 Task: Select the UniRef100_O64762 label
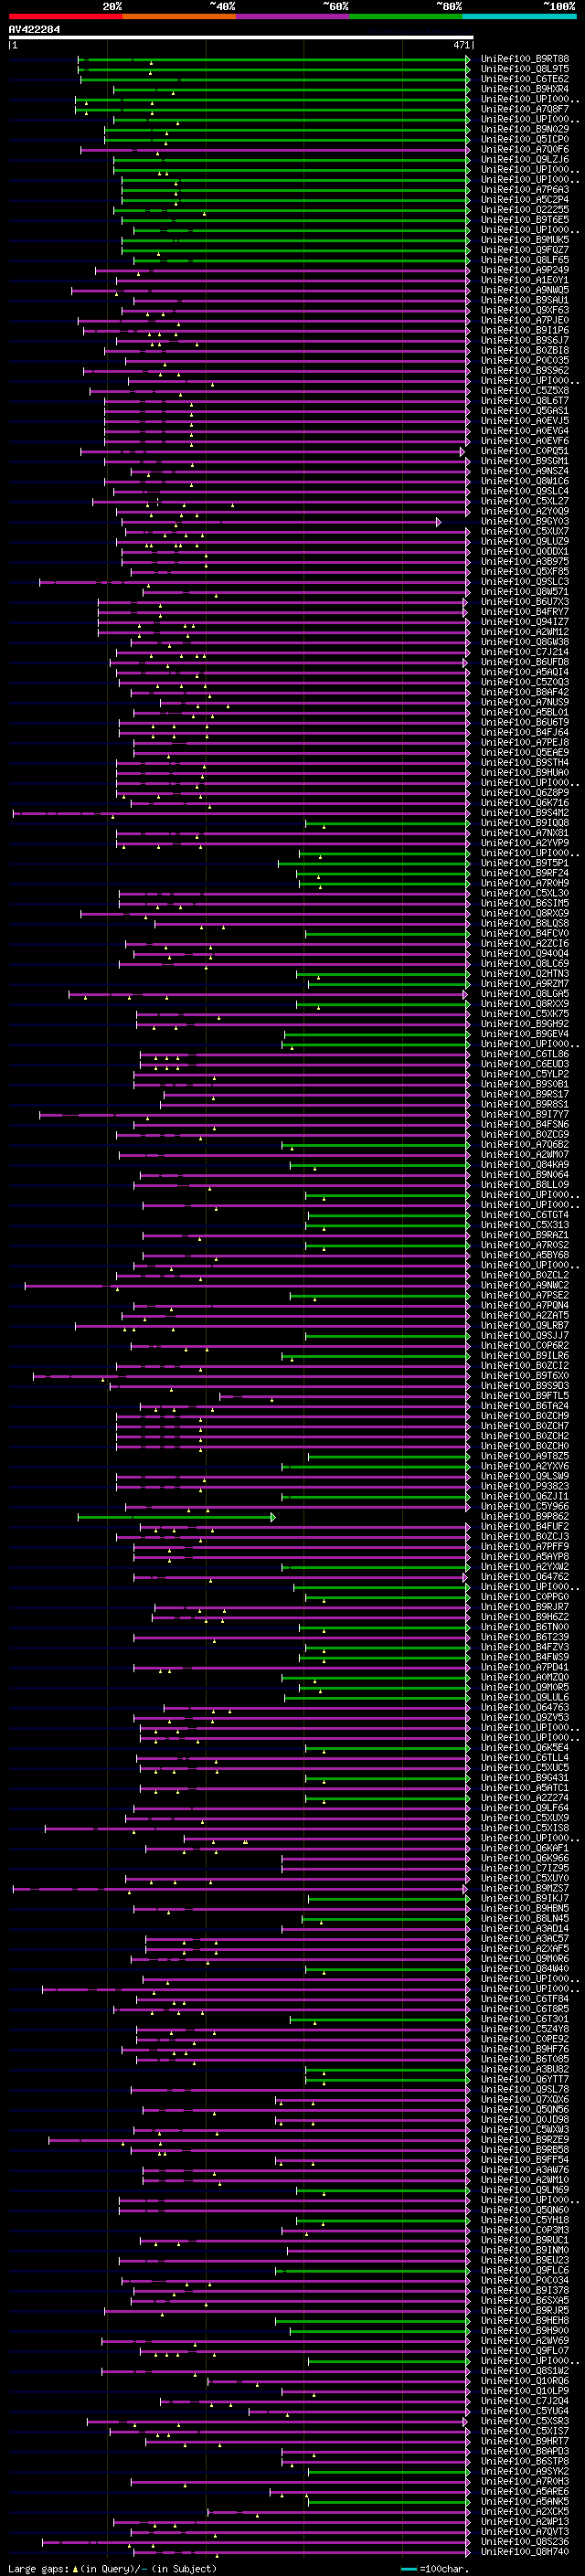[524, 1576]
